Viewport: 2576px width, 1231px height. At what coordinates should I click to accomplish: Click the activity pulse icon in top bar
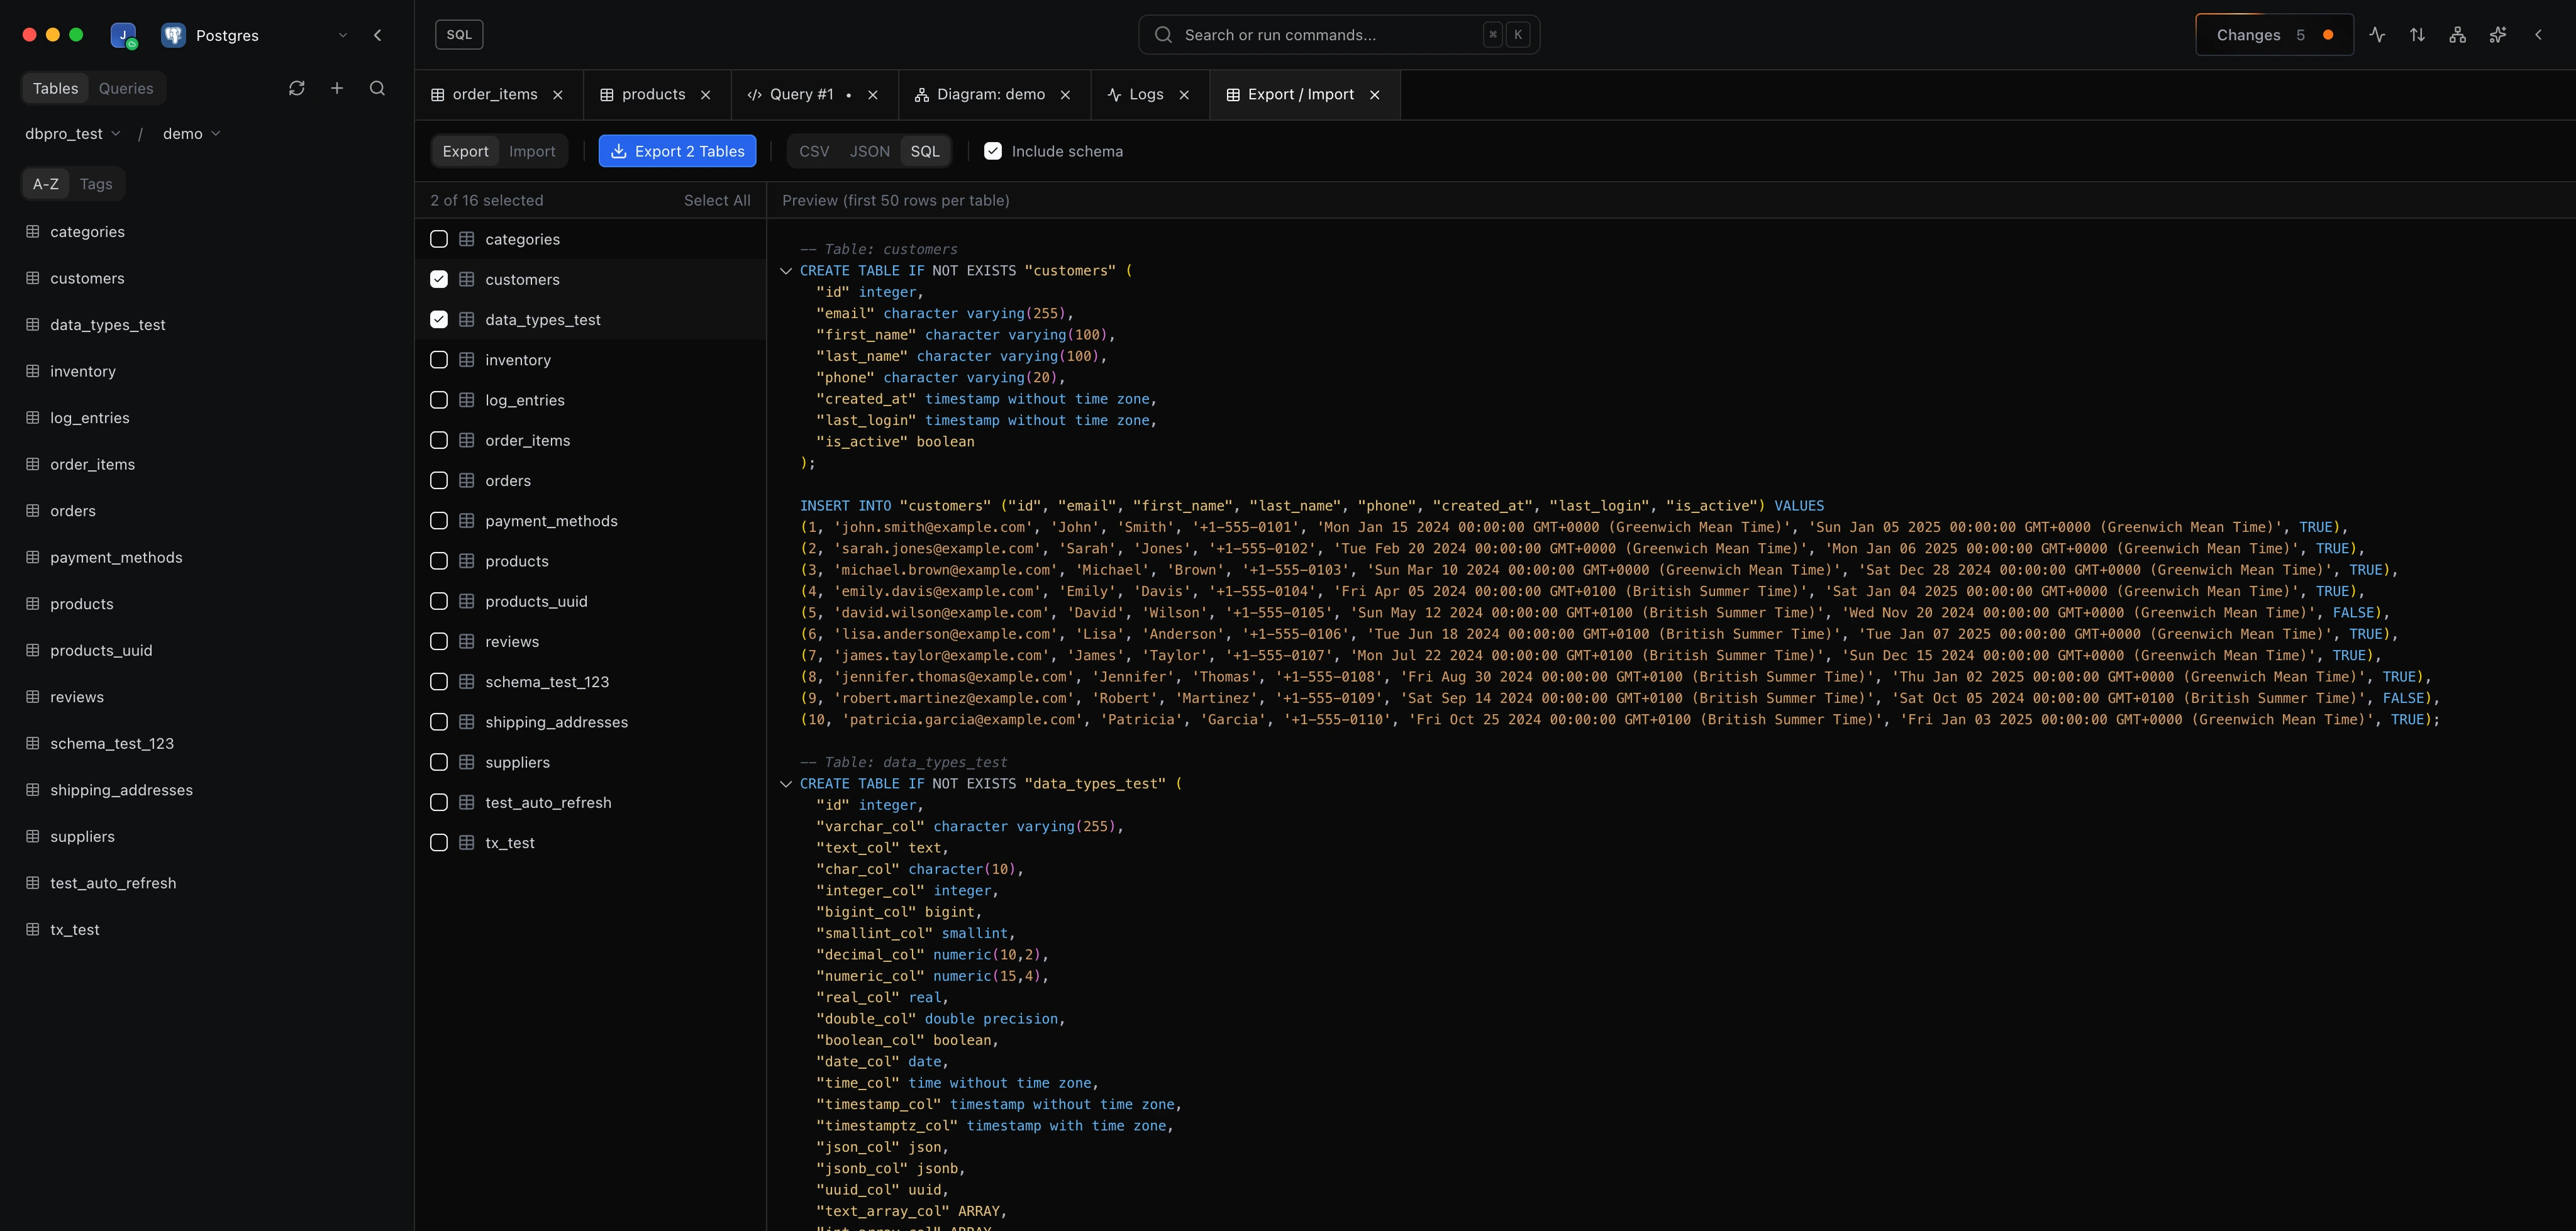click(2377, 35)
